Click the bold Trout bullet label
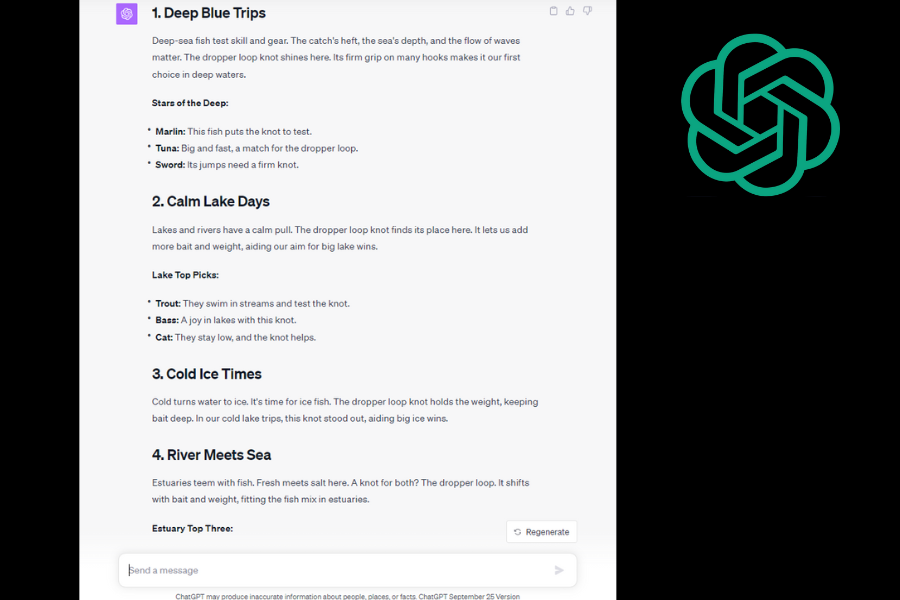The image size is (900, 600). point(168,304)
